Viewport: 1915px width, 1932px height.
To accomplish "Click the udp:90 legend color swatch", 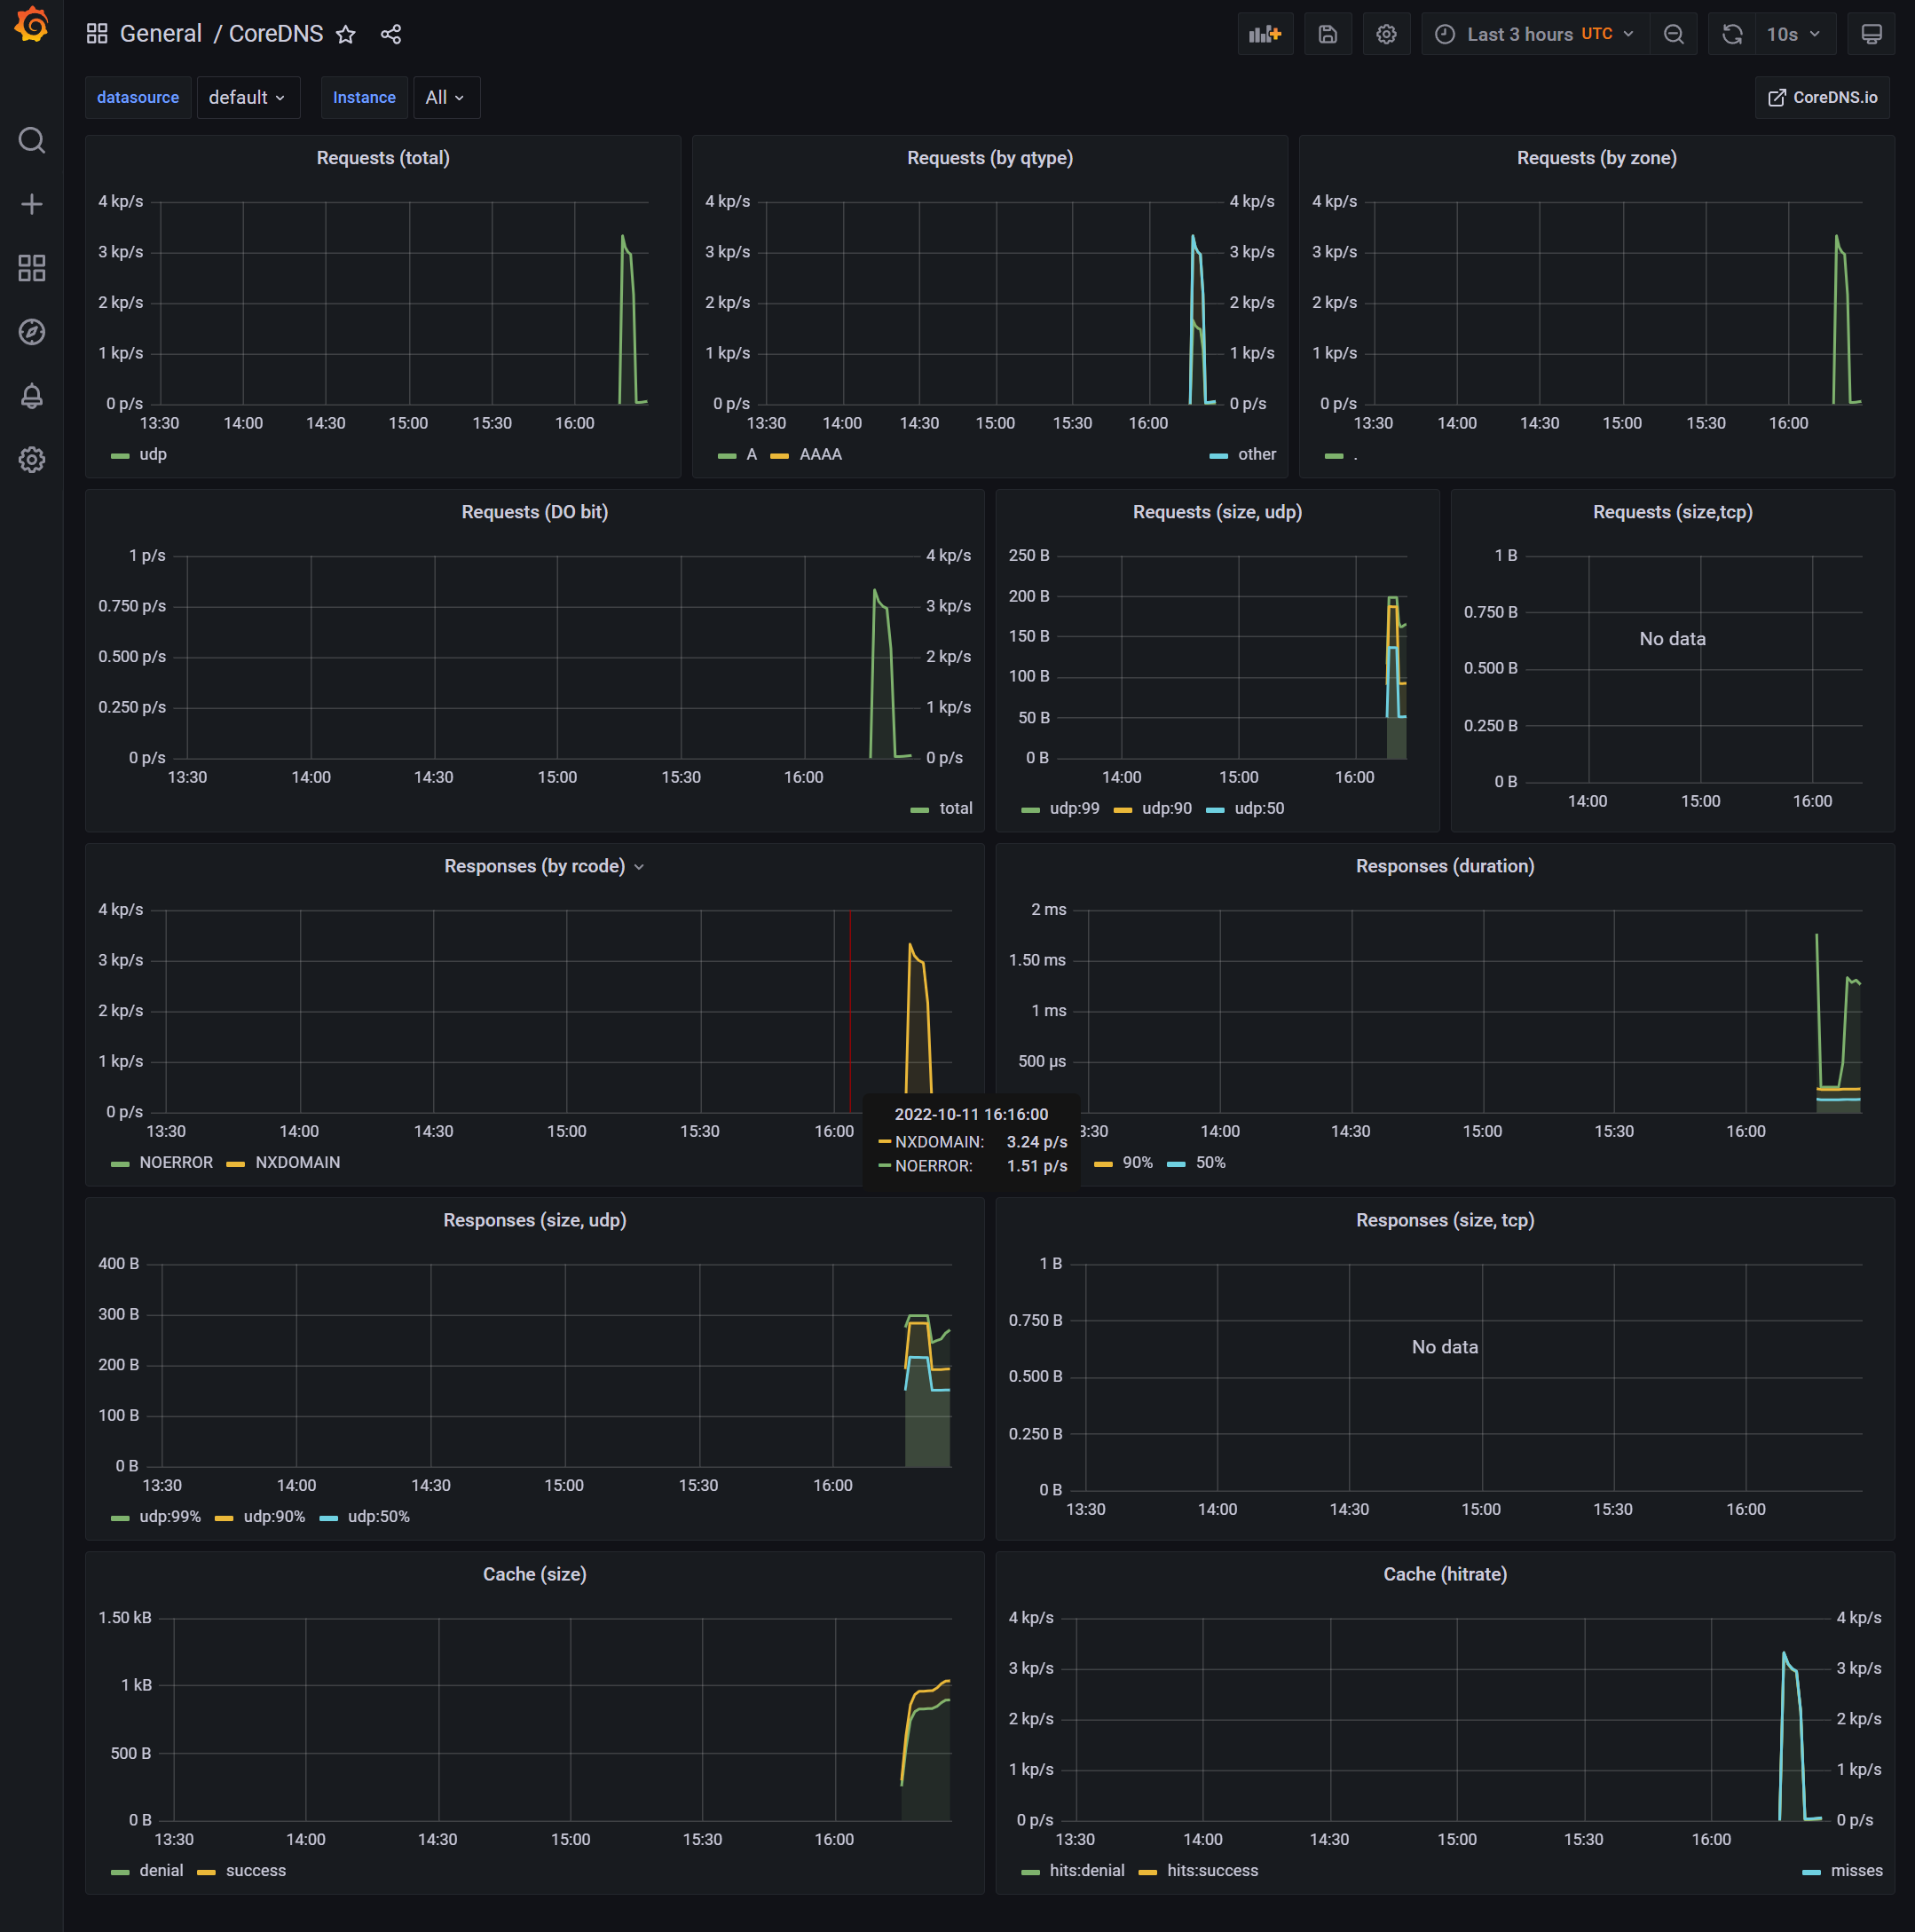I will pyautogui.click(x=1123, y=809).
